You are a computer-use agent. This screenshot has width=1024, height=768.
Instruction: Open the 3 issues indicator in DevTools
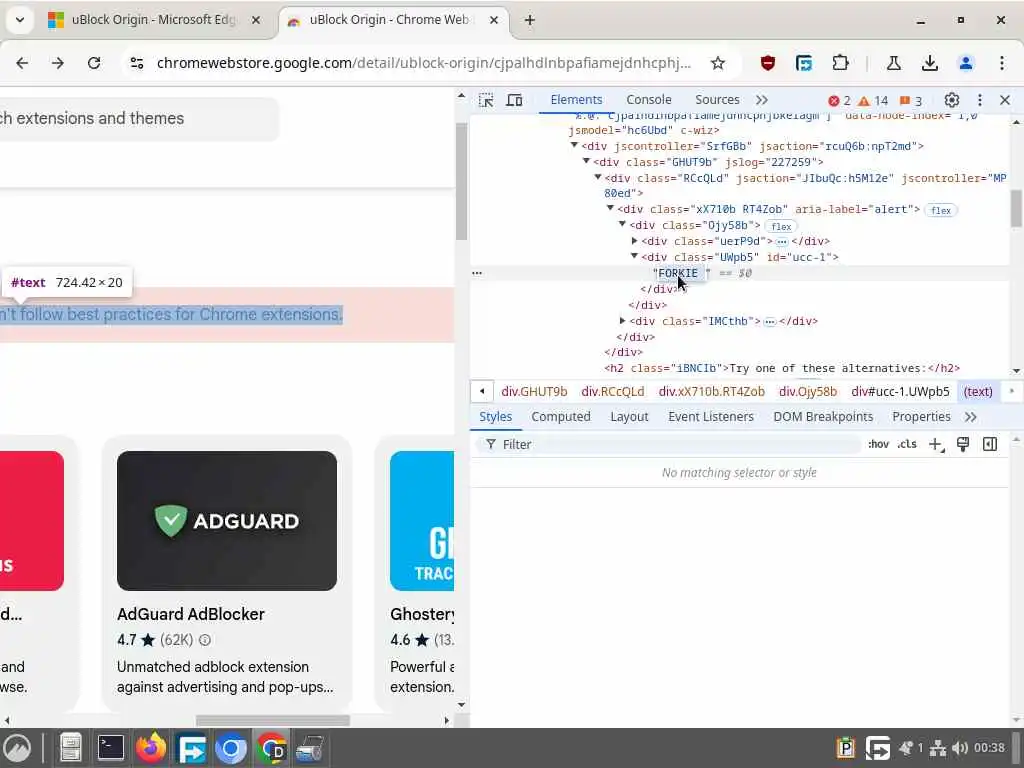[911, 101]
